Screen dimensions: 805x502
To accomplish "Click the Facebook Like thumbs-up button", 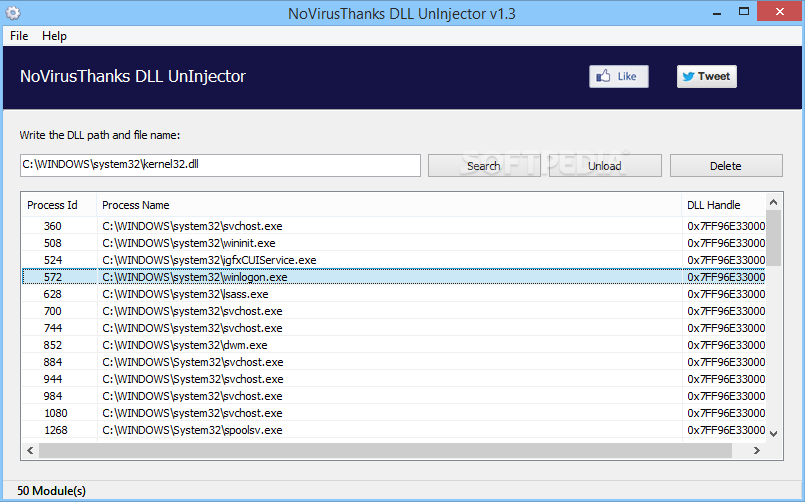I will 619,76.
